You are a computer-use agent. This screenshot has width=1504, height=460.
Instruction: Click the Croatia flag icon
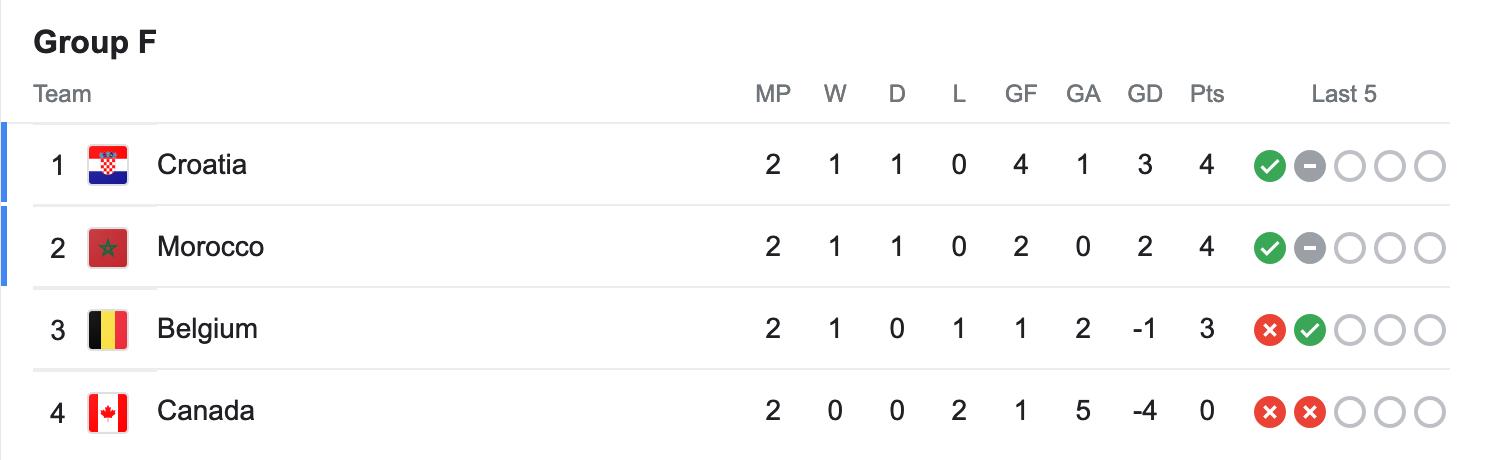[108, 165]
